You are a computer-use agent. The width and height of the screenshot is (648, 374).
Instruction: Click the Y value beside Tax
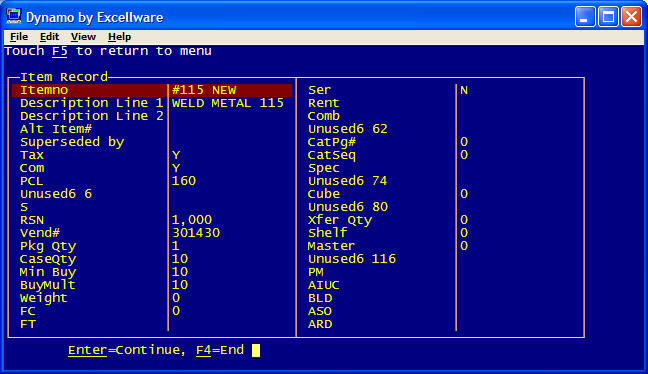176,155
